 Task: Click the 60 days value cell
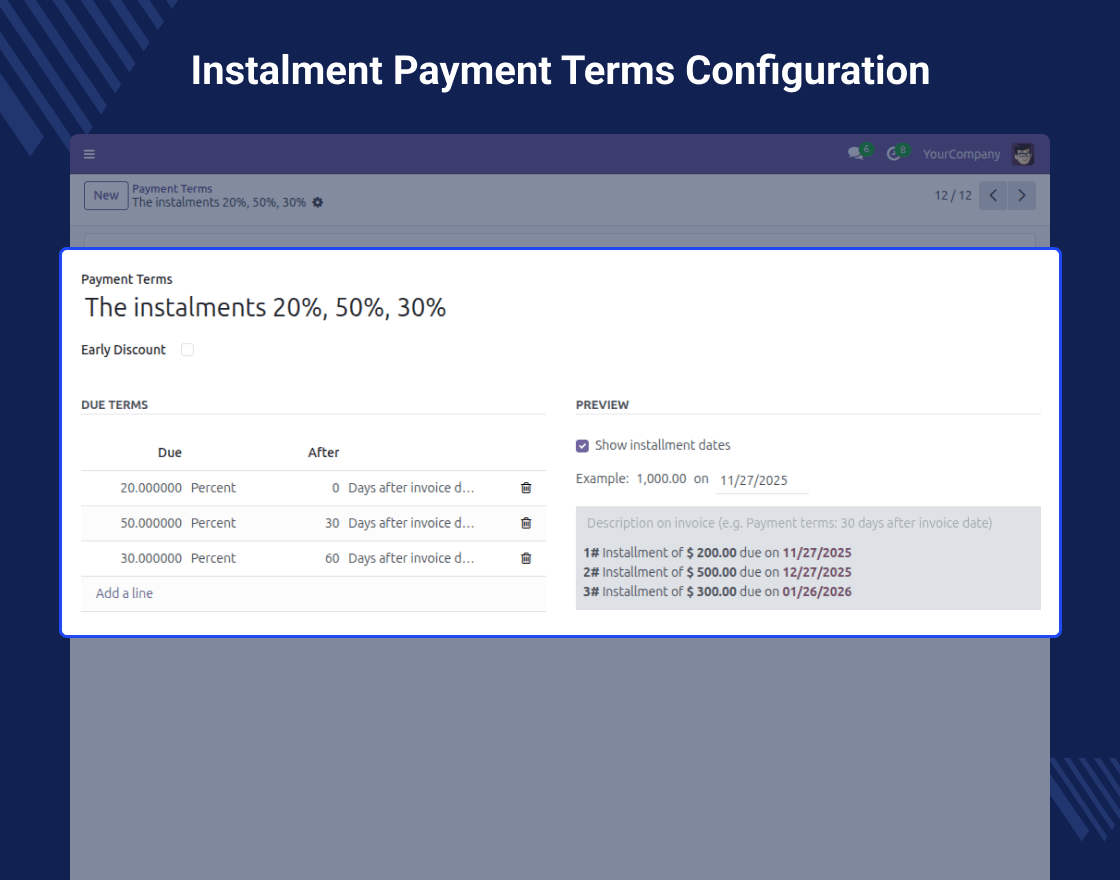tap(332, 558)
